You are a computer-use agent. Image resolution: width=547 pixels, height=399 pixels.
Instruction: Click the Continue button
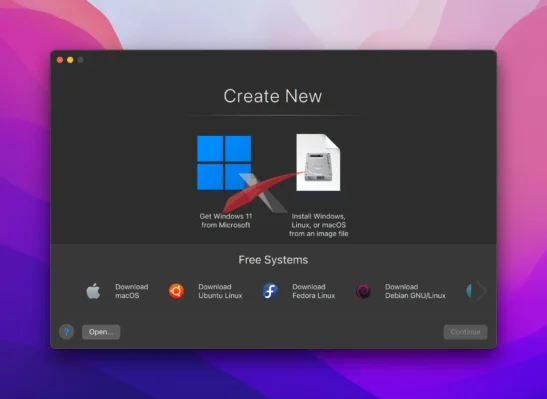tap(465, 332)
